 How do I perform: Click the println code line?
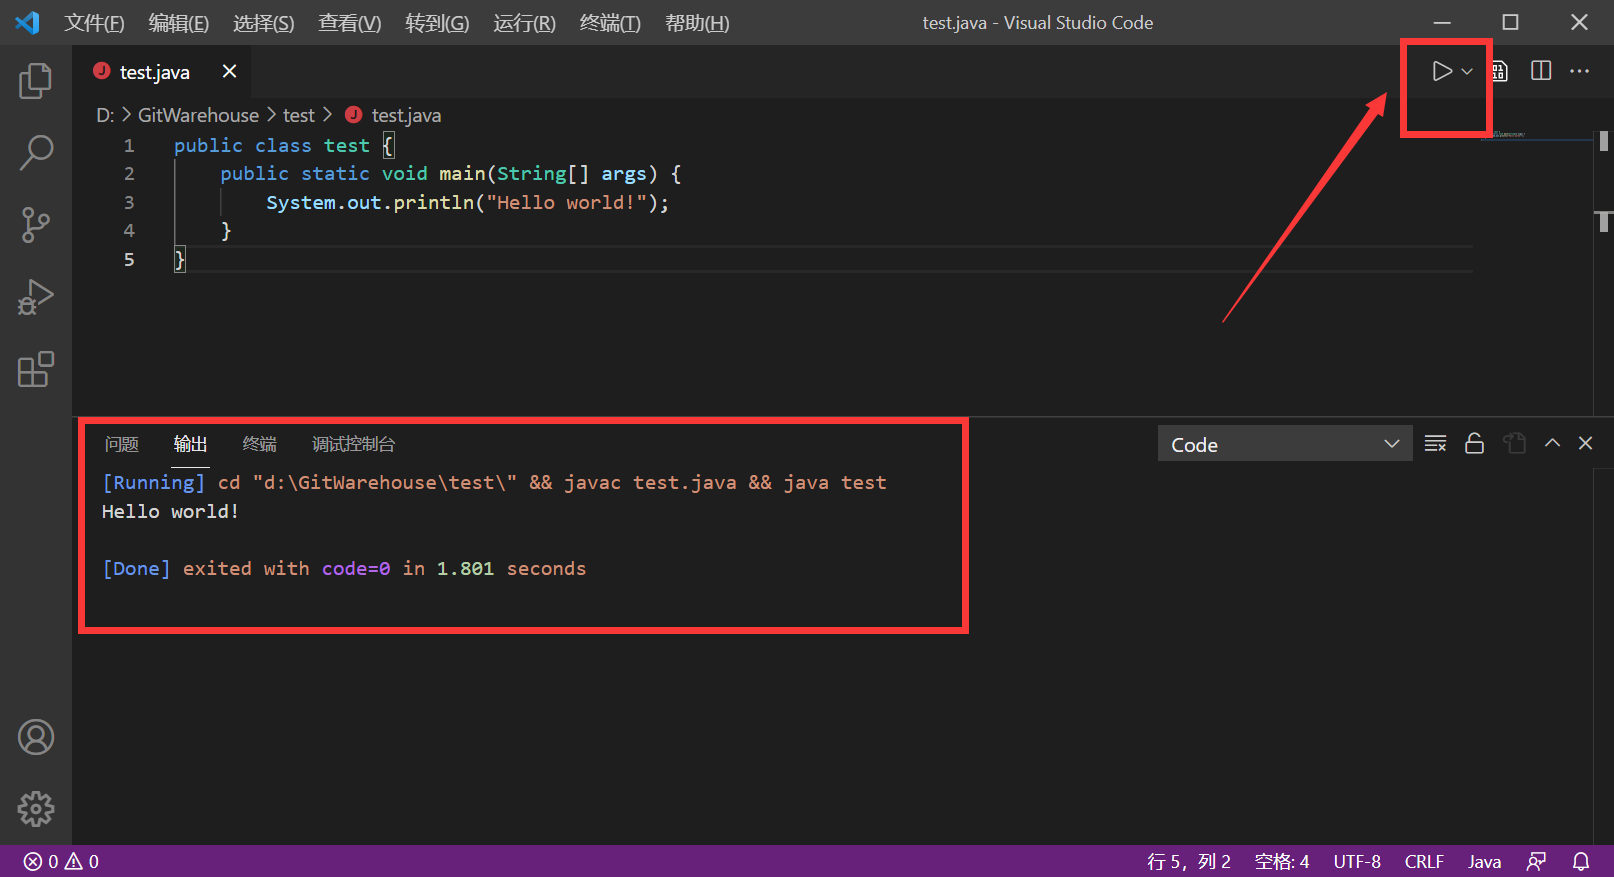point(467,202)
